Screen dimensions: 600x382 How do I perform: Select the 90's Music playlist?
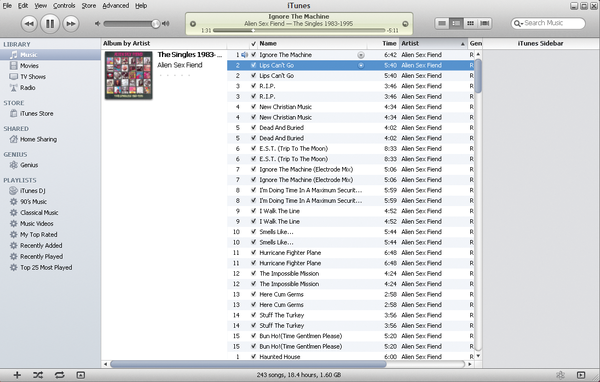[33, 202]
